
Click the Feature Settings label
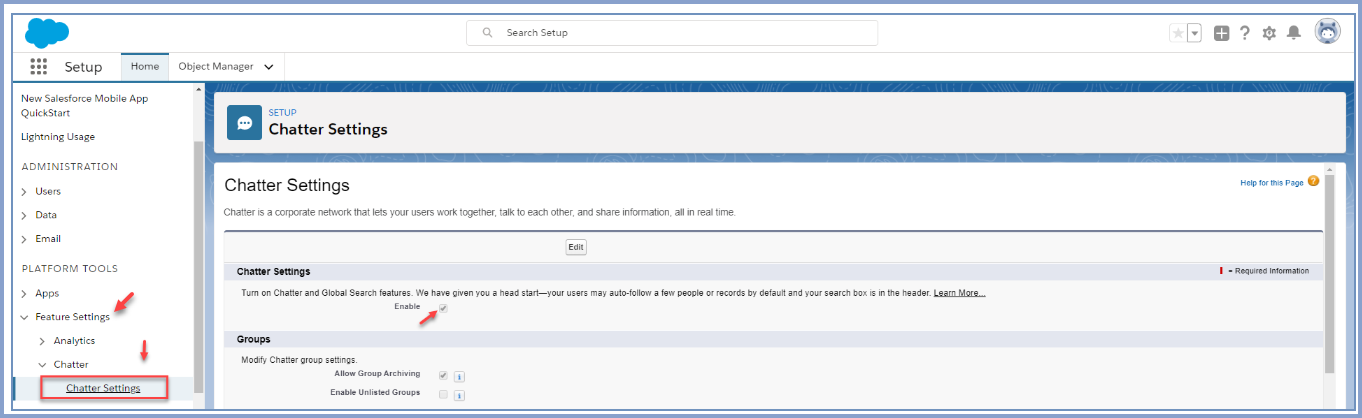coord(72,317)
